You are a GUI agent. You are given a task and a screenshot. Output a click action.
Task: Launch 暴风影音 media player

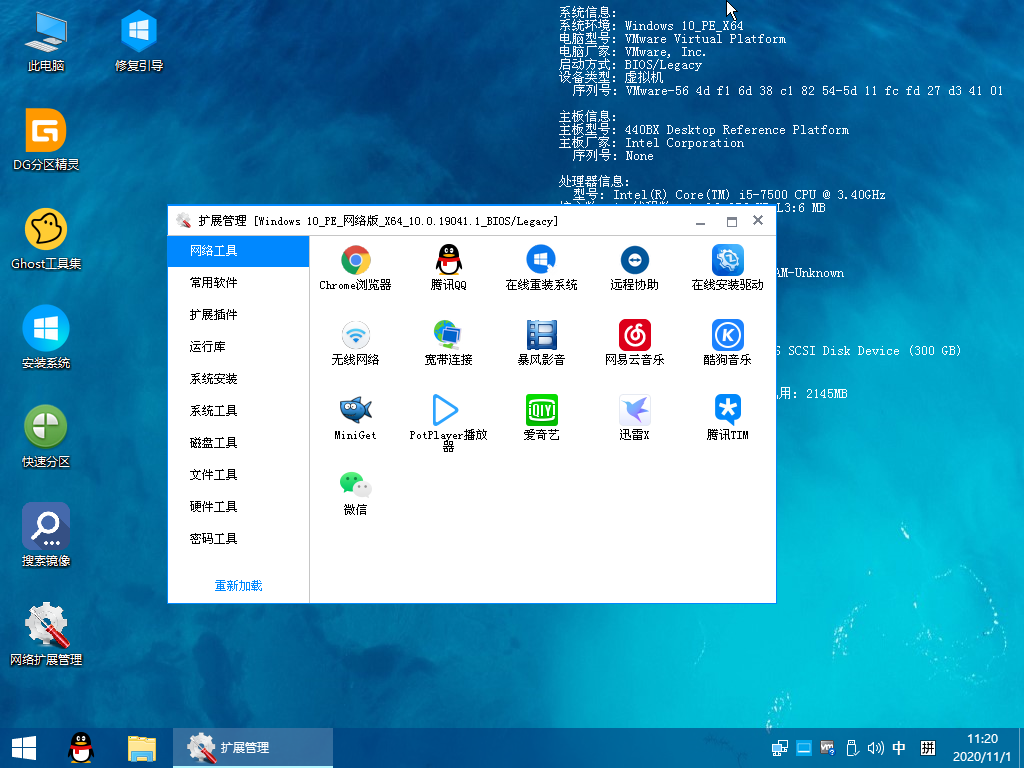541,343
